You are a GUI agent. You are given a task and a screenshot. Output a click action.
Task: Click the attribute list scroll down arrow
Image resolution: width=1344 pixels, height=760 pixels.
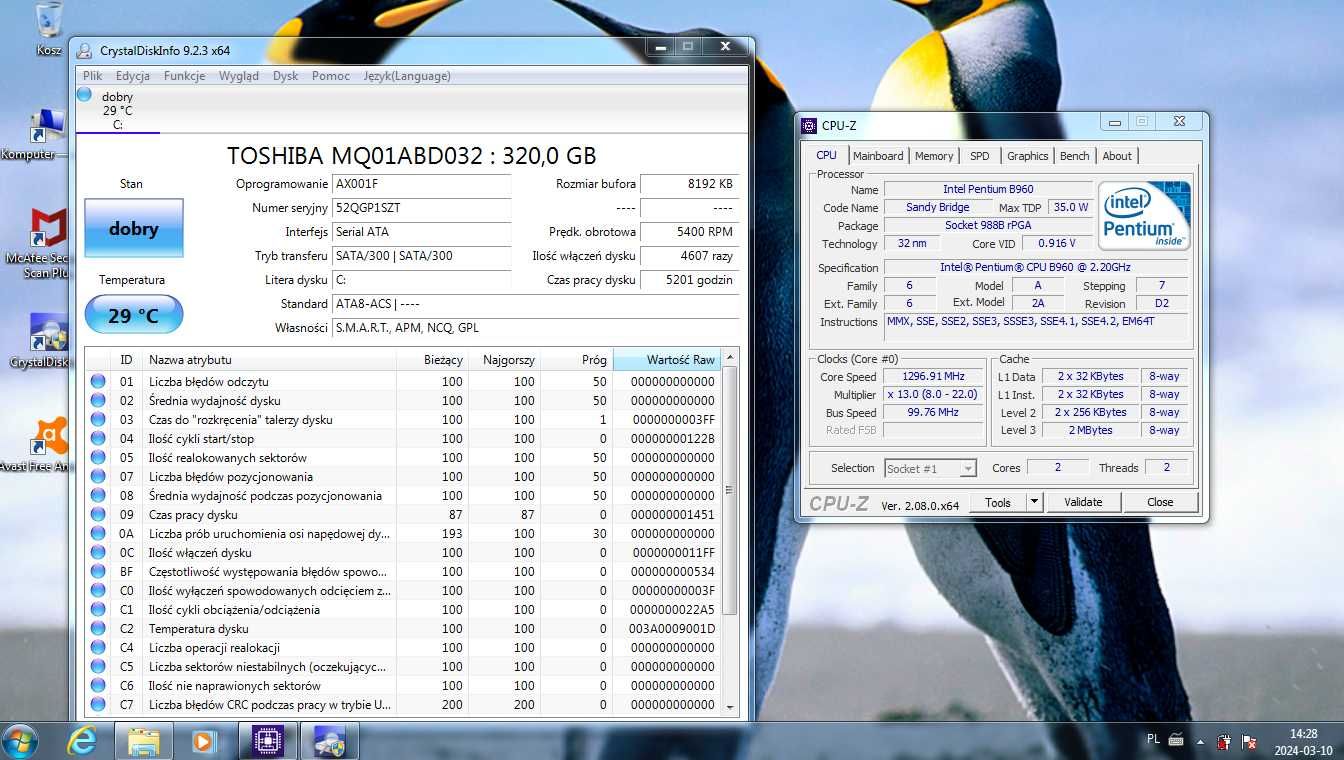tap(730, 706)
